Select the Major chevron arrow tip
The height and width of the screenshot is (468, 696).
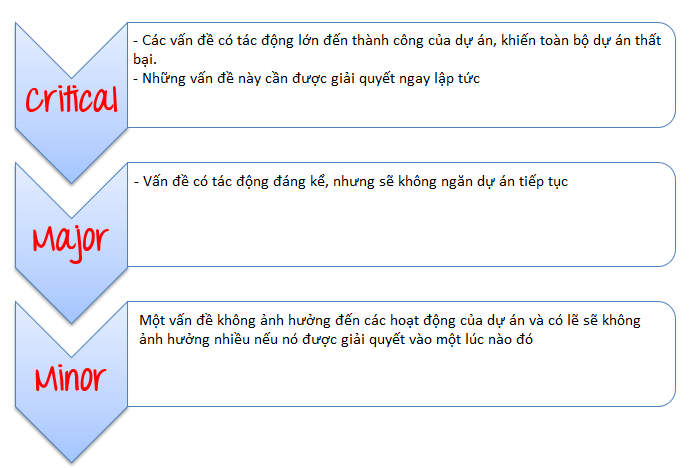71,316
